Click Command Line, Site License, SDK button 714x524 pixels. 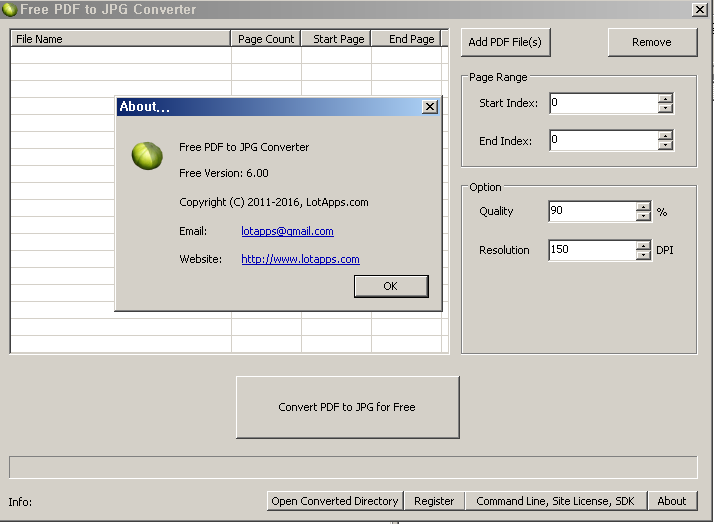(x=555, y=501)
